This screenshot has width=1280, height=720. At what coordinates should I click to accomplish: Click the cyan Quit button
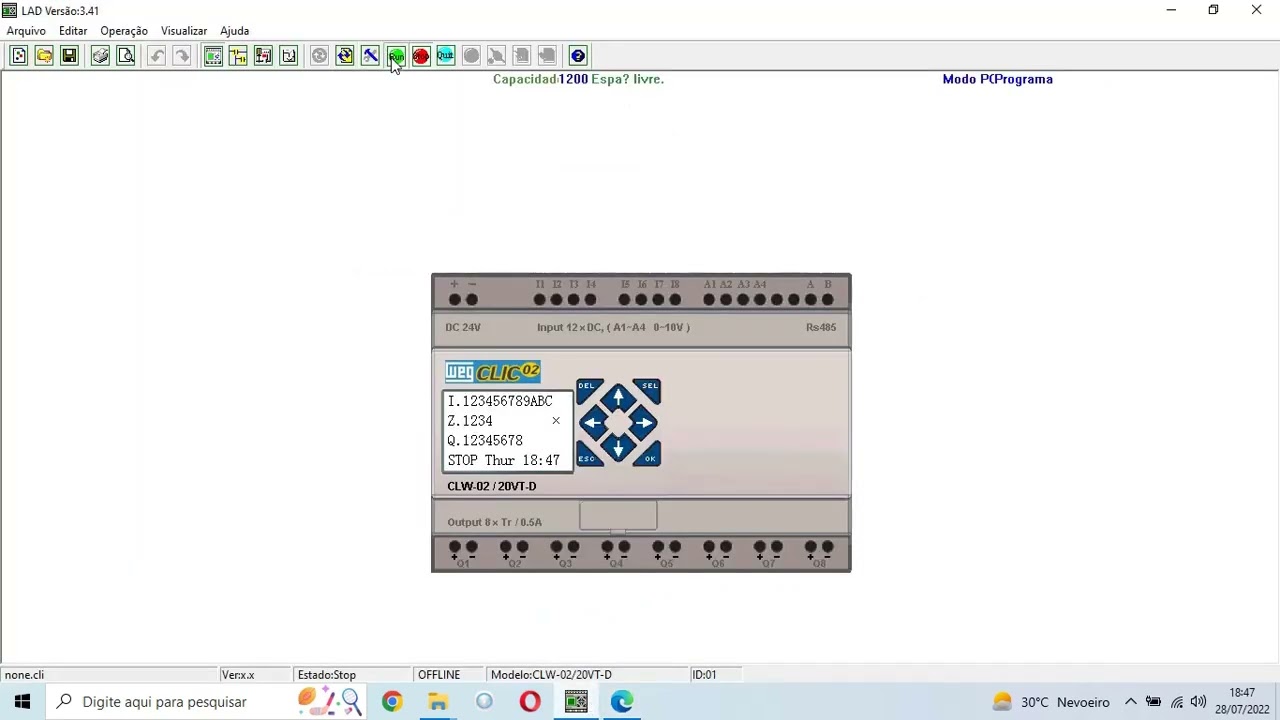click(x=446, y=56)
